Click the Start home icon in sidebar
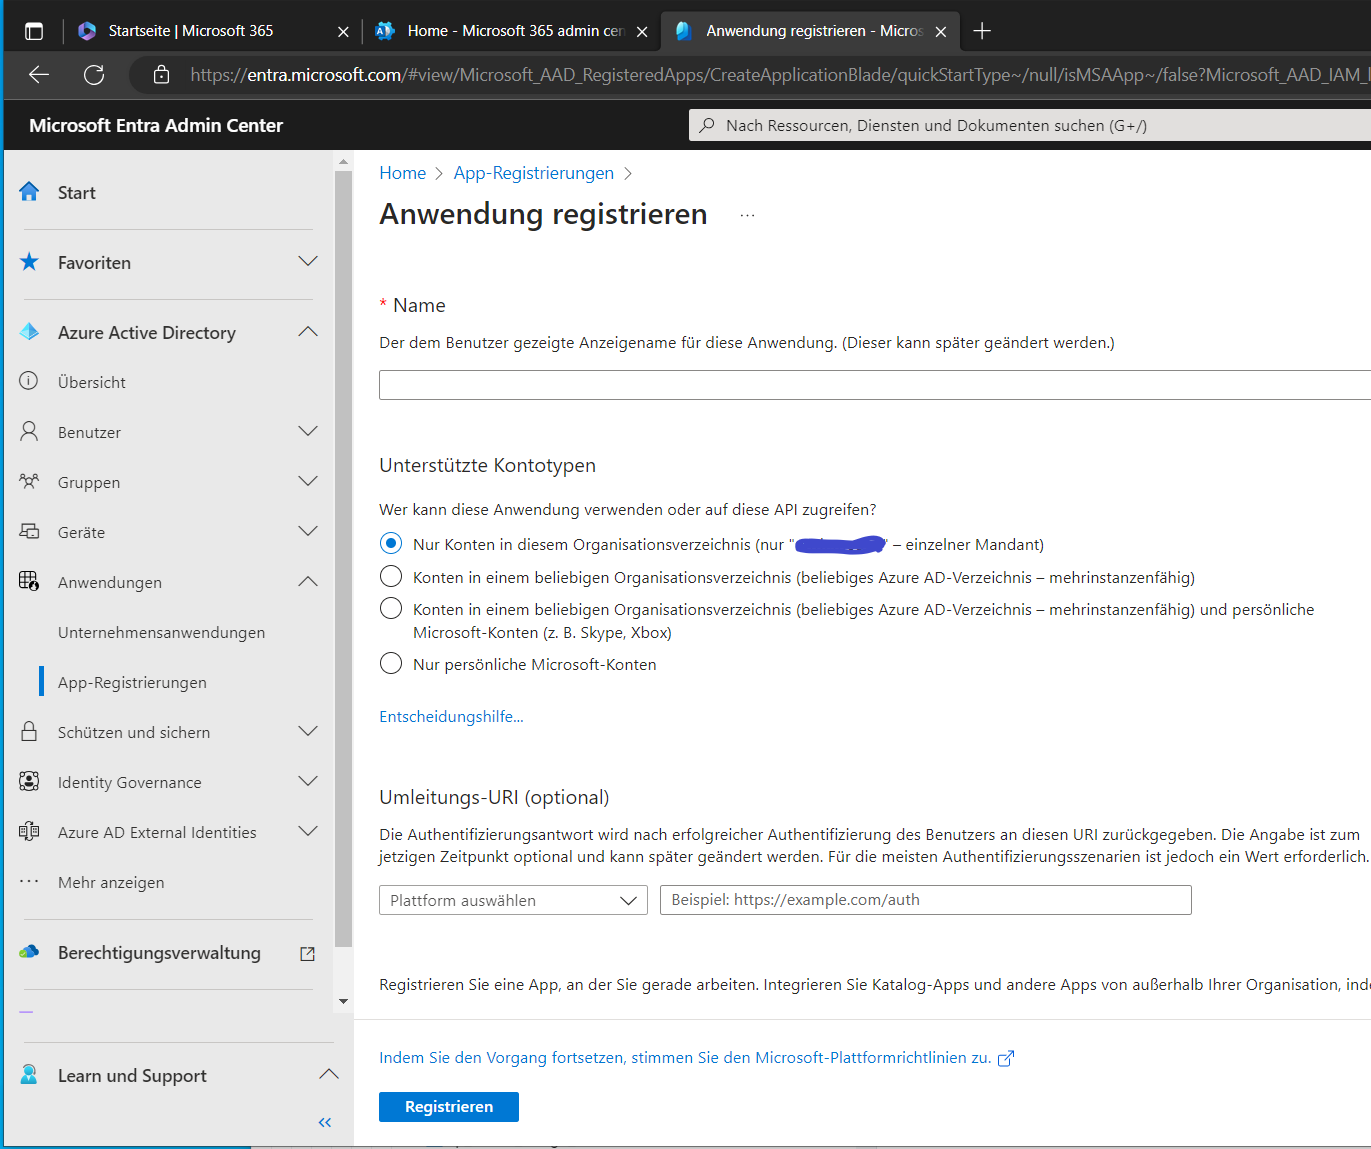Screen dimensions: 1371x1149 click(x=29, y=192)
